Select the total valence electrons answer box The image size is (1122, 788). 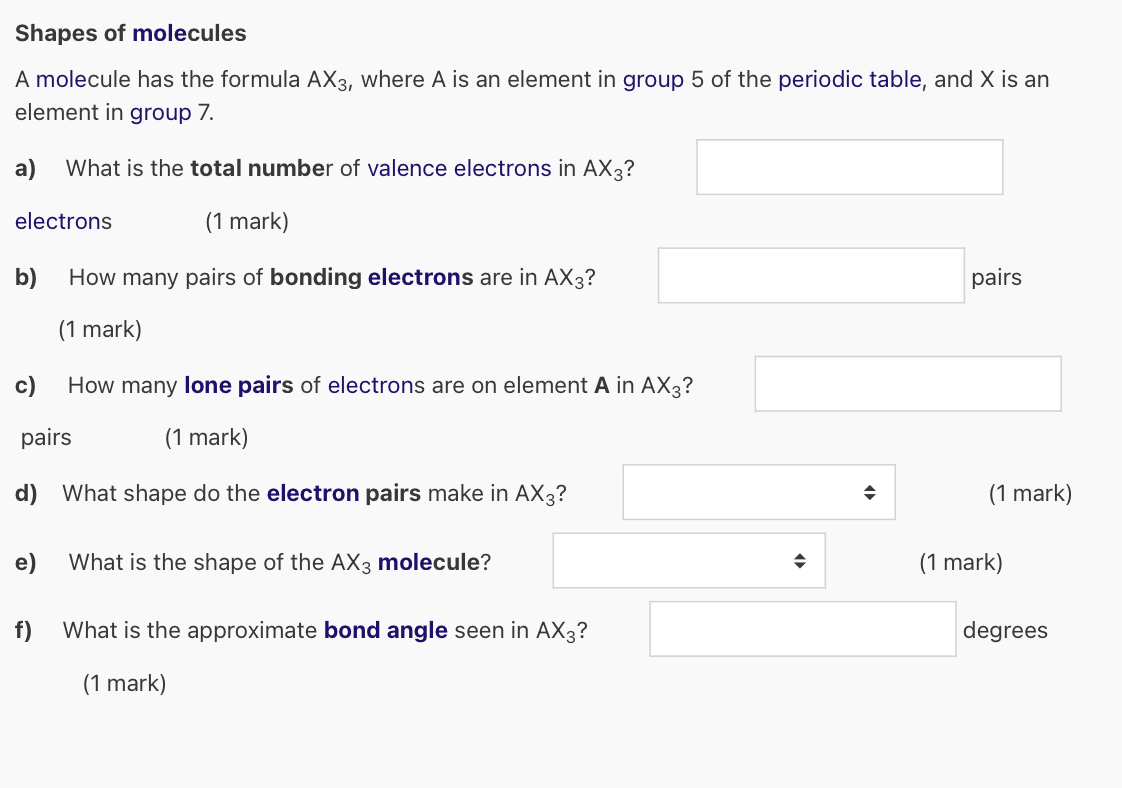pos(849,167)
